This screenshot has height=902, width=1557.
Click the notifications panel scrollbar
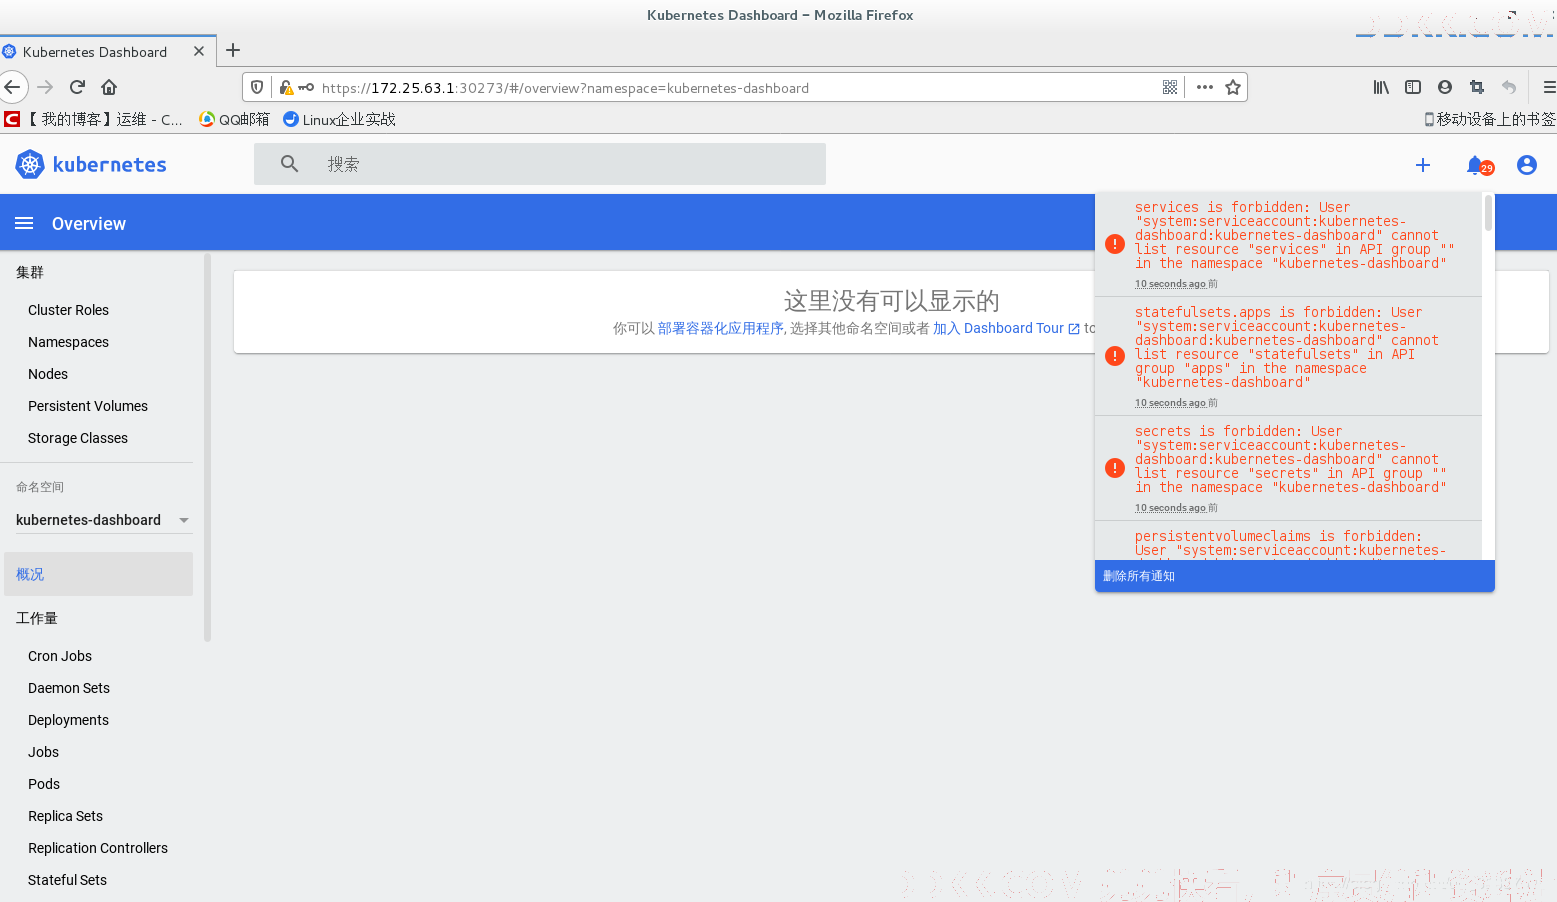(1488, 214)
